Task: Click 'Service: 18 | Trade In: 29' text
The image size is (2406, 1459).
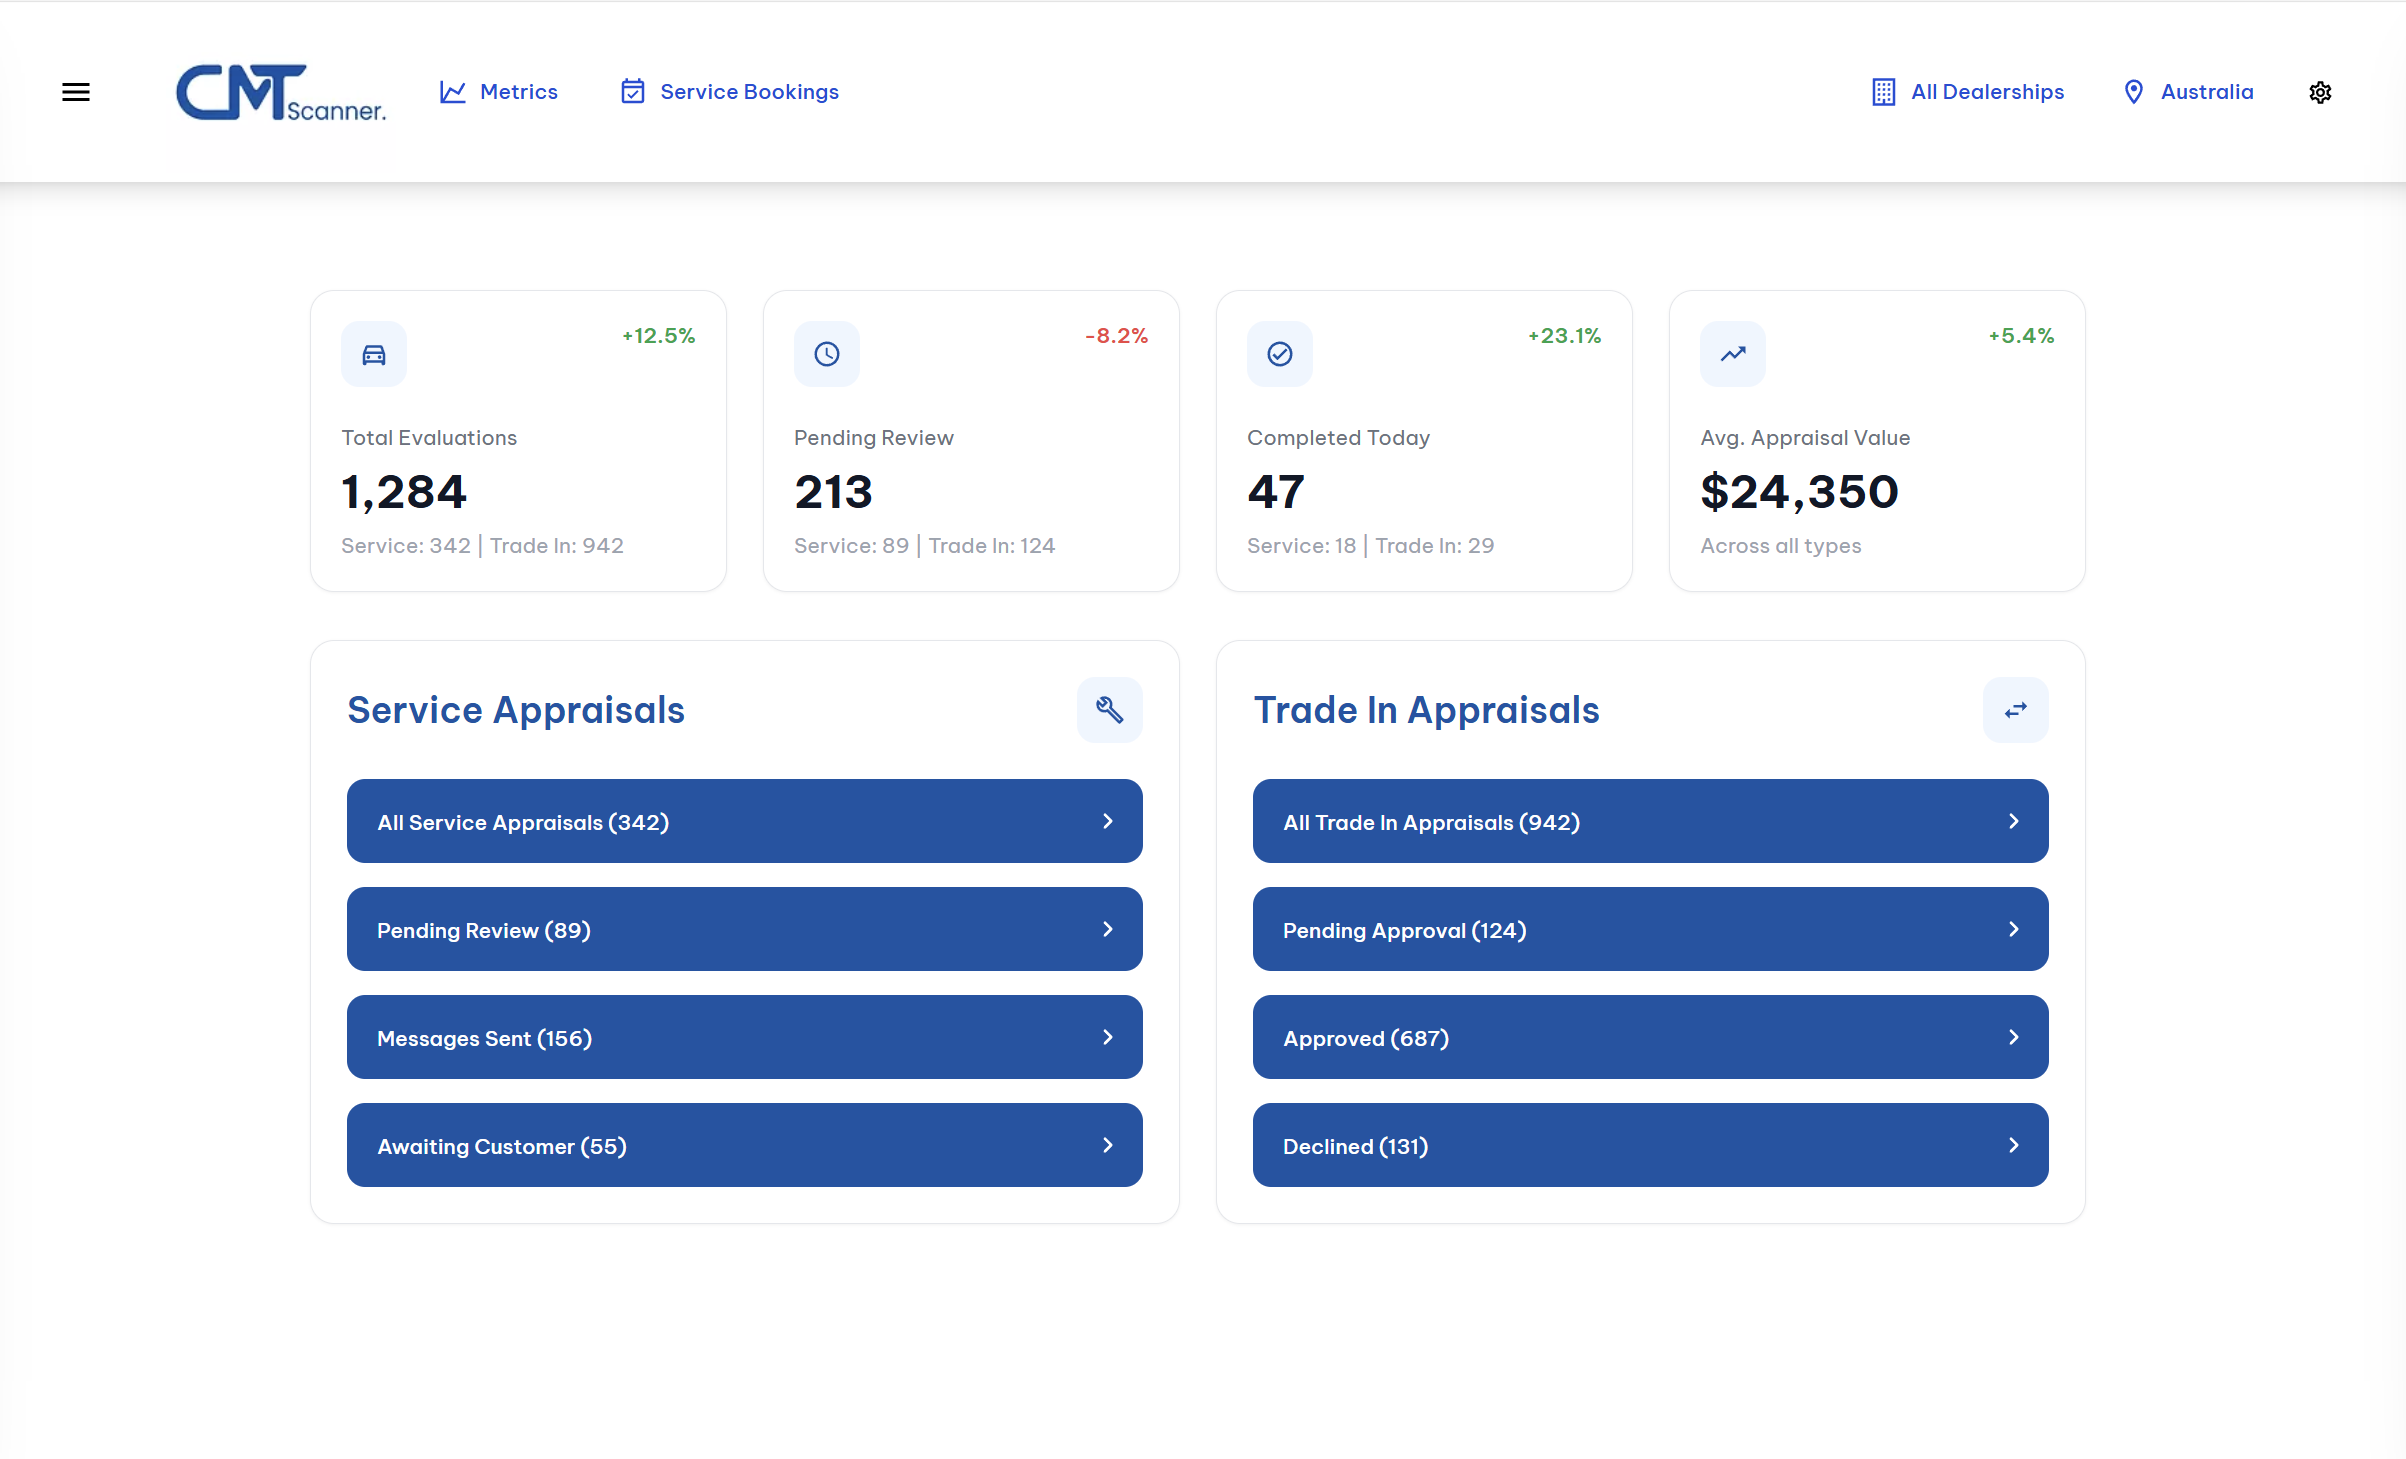Action: coord(1370,546)
